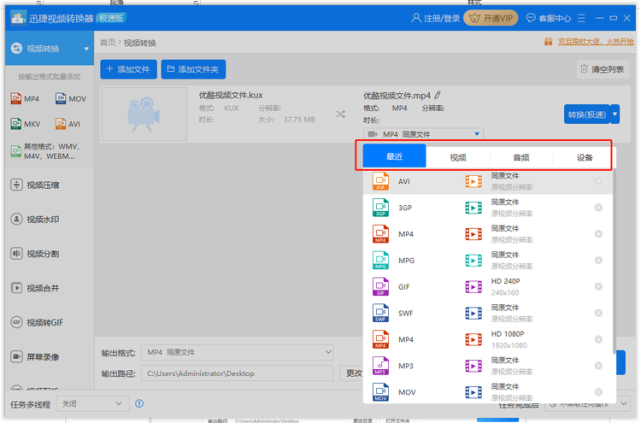This screenshot has width=641, height=423.
Task: Click 添加文件夹 button
Action: 193,69
